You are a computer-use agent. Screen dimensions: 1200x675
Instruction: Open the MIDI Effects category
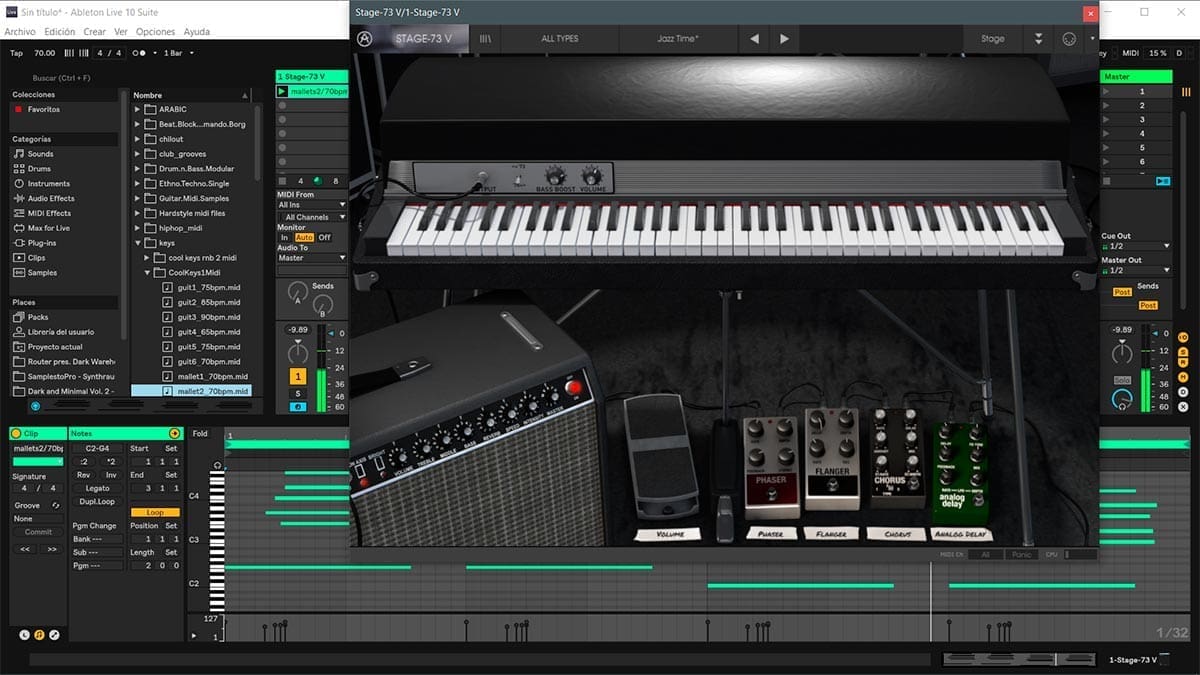[x=41, y=213]
